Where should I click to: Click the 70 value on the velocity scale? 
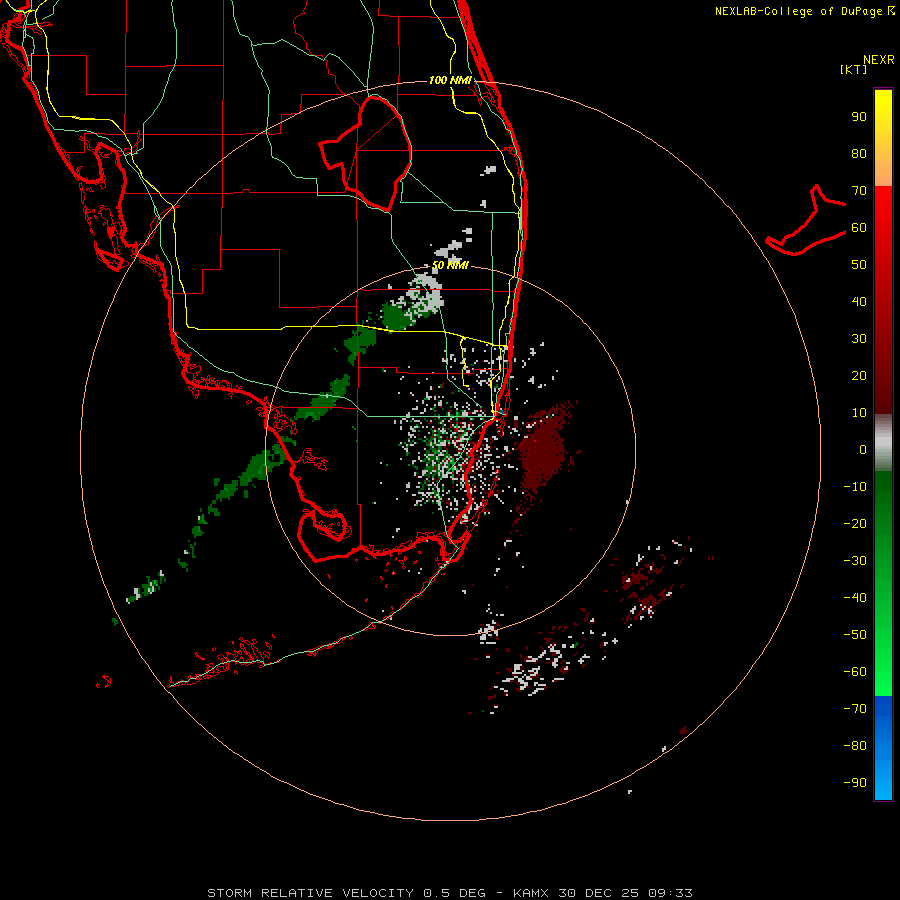[859, 191]
